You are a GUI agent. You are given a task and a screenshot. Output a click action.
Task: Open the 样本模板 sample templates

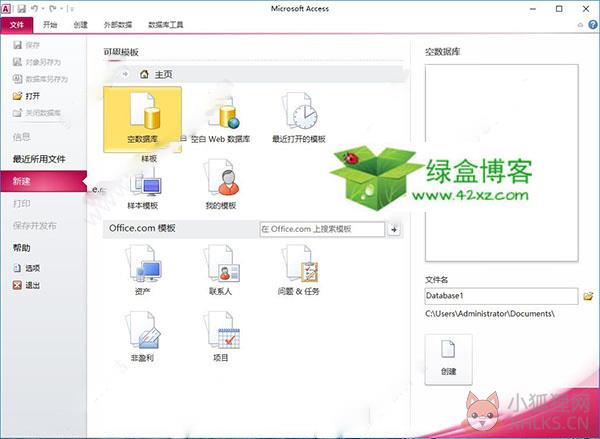[142, 188]
